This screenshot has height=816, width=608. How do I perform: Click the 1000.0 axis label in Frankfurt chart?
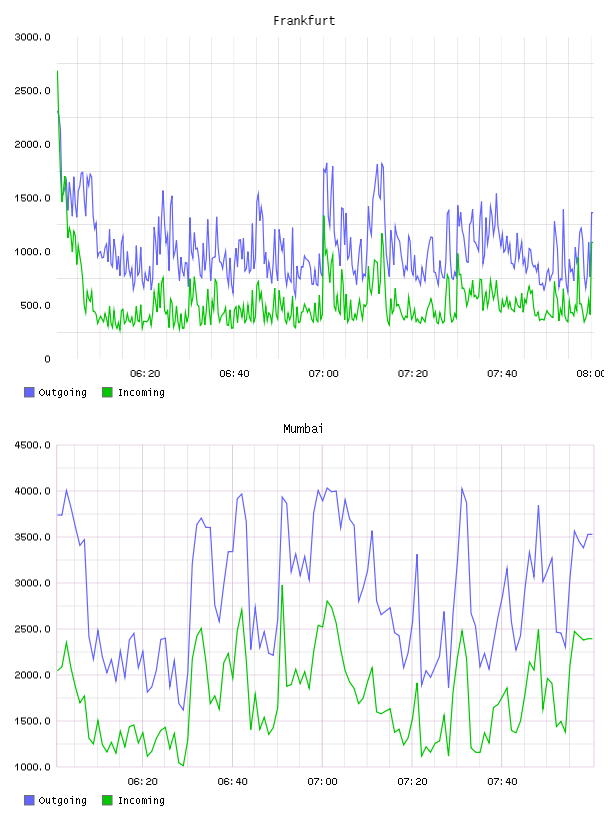tap(32, 252)
